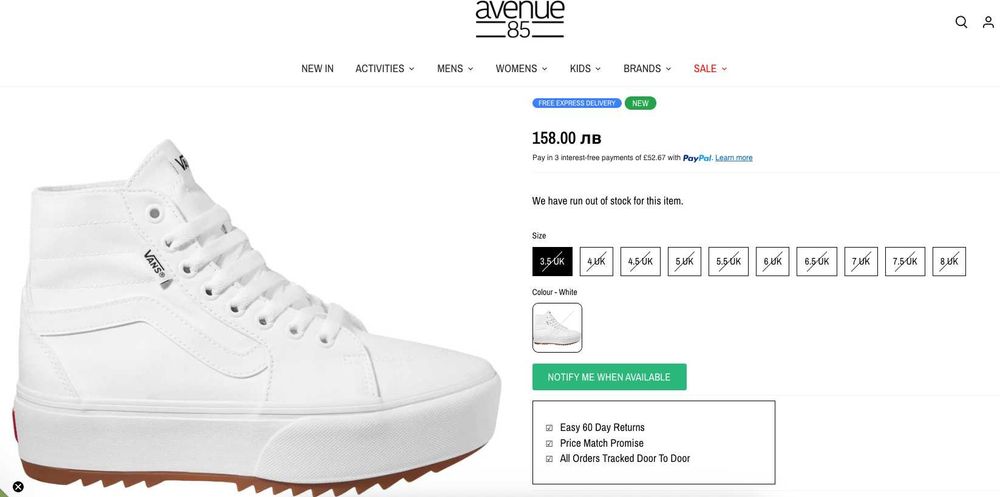
Task: Select size 3.5 UK
Action: (x=552, y=262)
